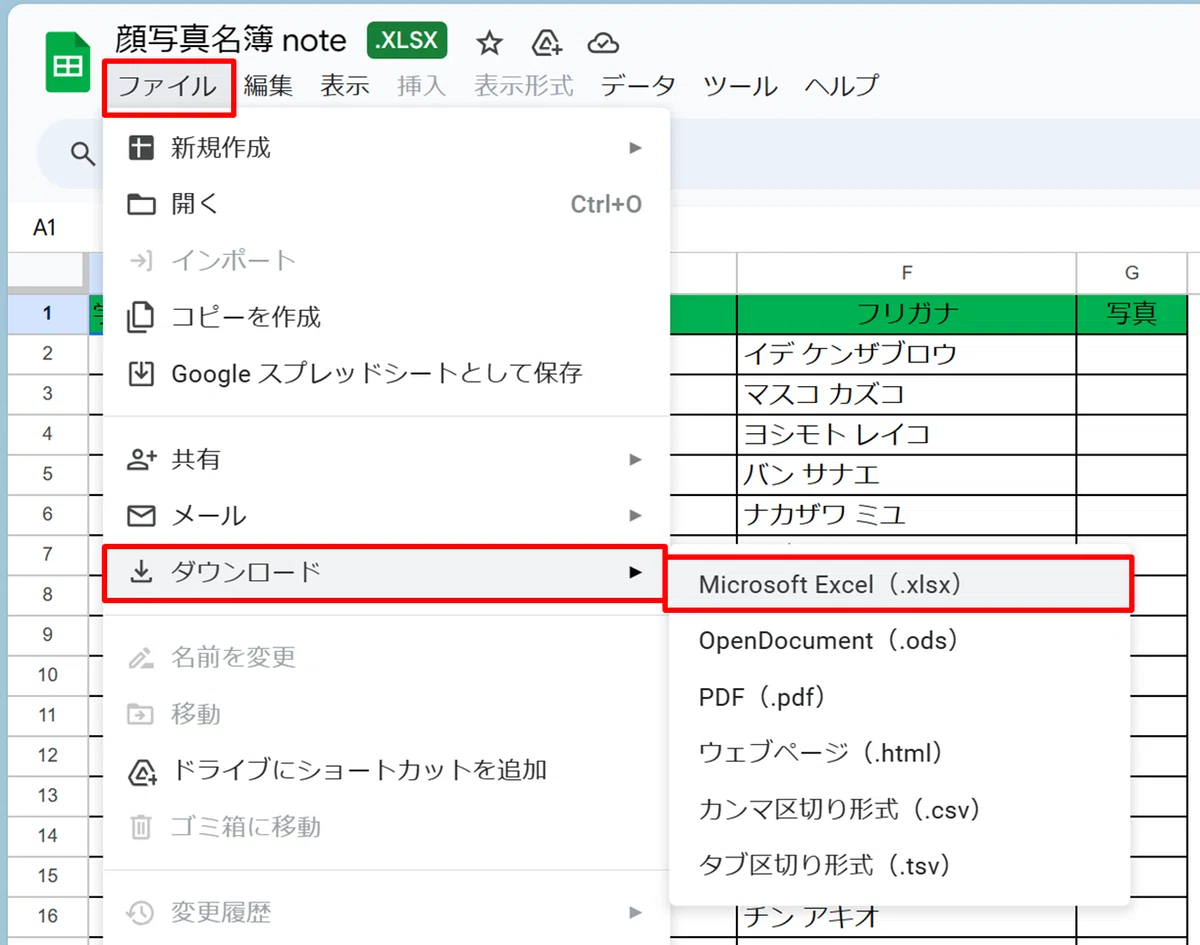
Task: Select メール menu entry
Action: click(386, 516)
